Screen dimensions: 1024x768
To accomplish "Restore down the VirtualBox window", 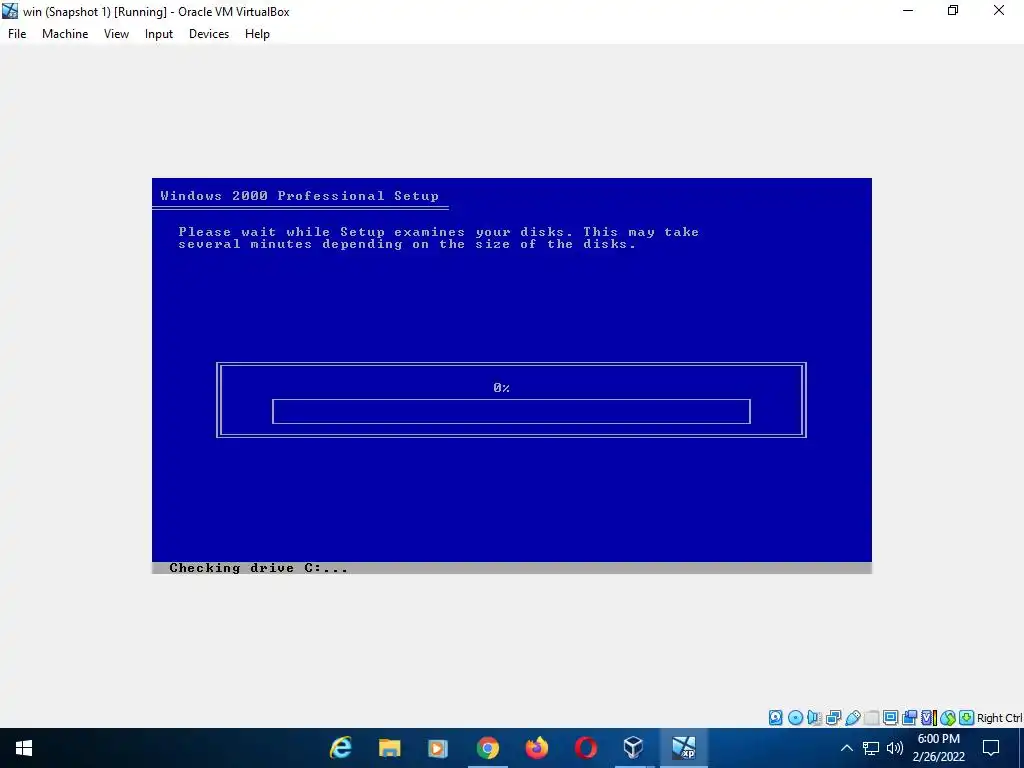I will (953, 10).
